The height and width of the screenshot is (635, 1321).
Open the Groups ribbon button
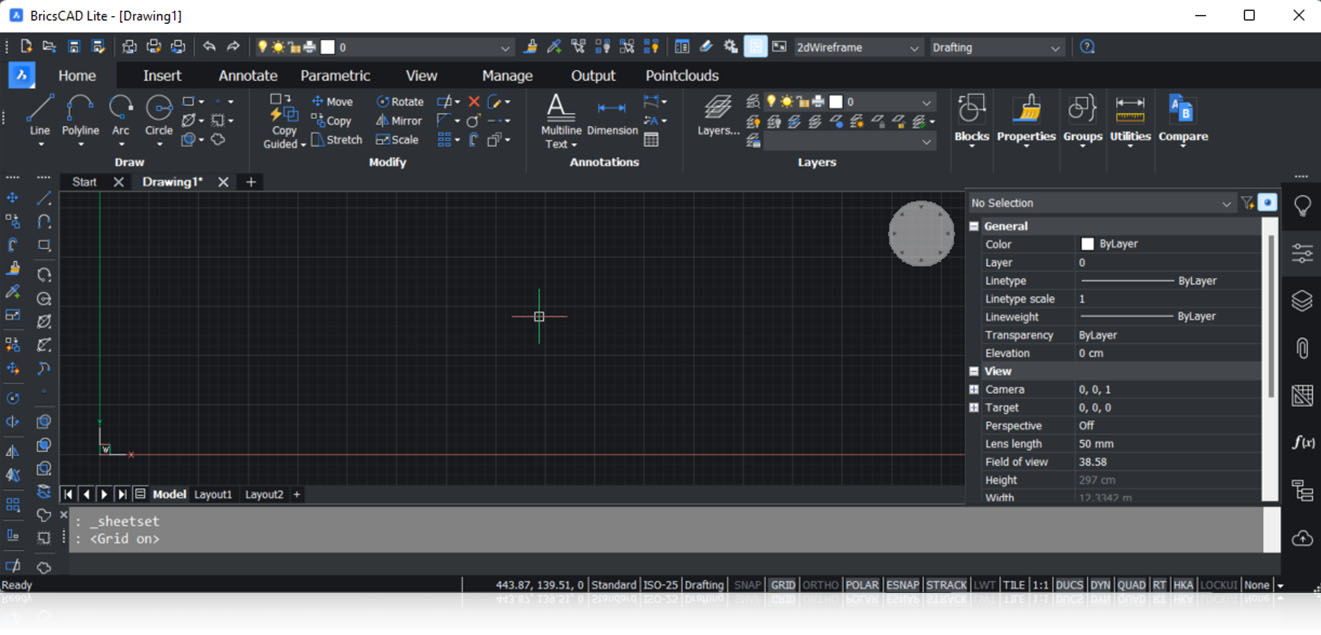[x=1082, y=119]
